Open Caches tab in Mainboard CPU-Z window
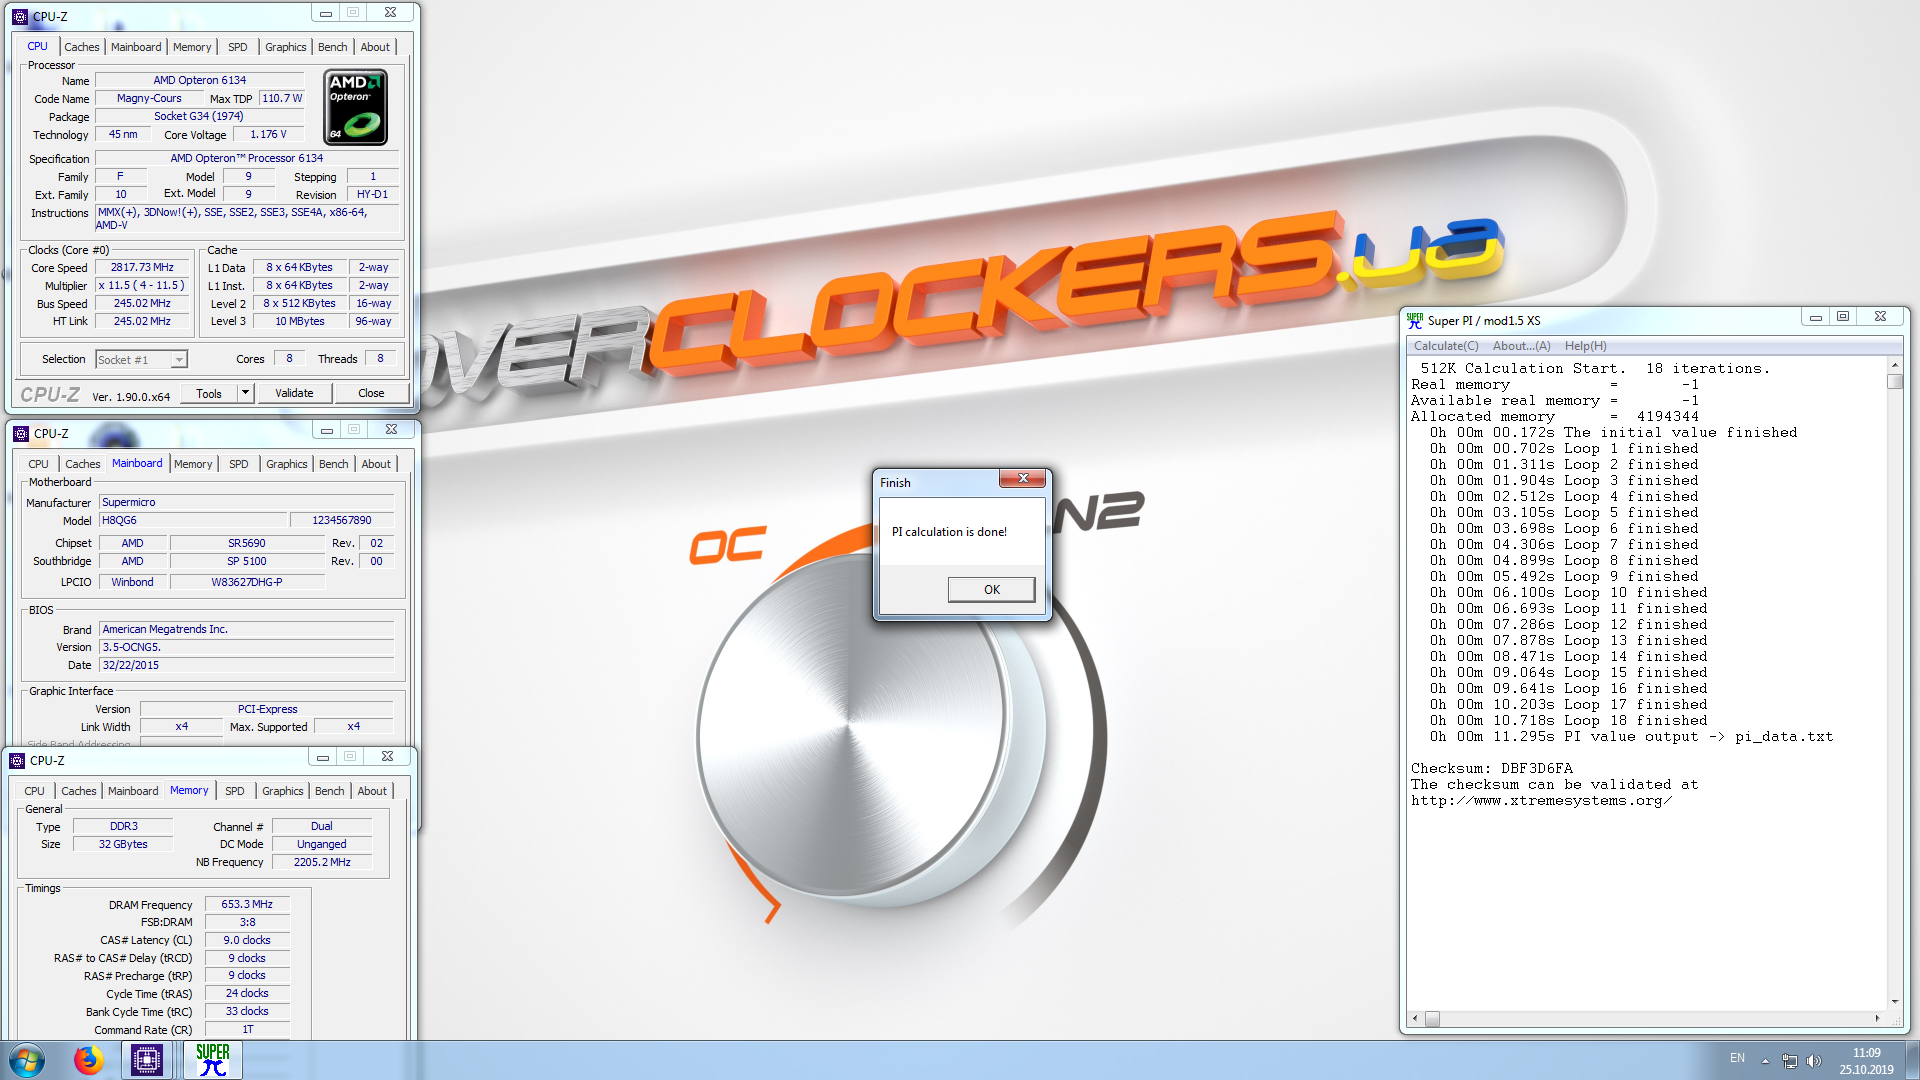 (83, 464)
